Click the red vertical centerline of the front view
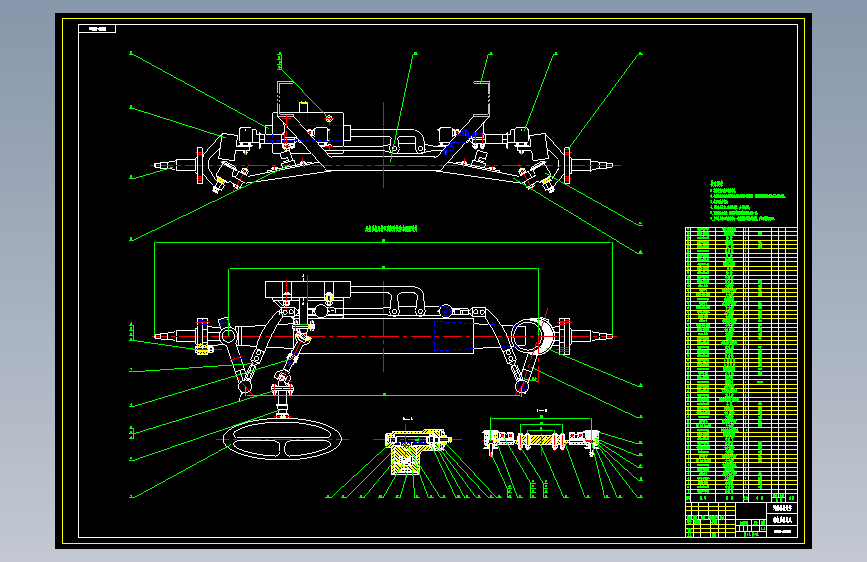Screen dimensions: 867x562 point(383,145)
